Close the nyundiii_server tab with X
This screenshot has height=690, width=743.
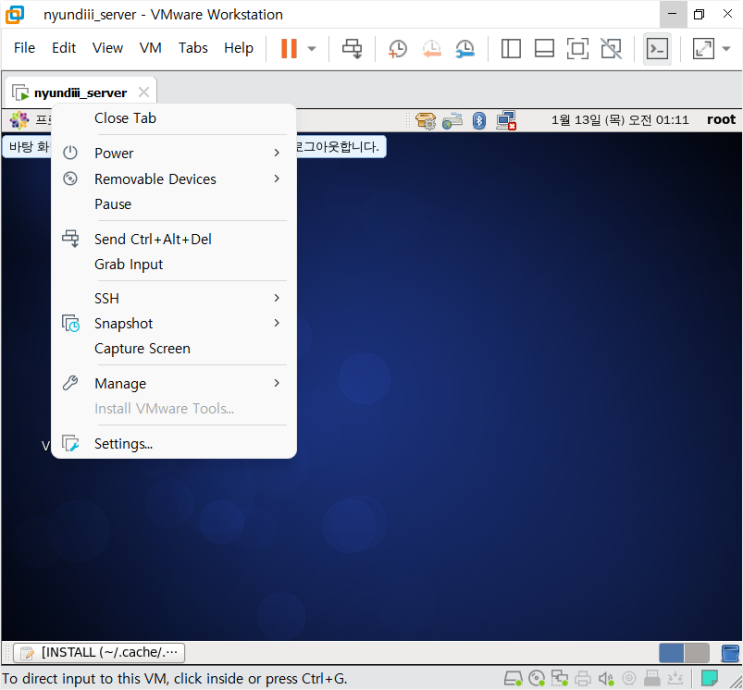click(x=144, y=92)
